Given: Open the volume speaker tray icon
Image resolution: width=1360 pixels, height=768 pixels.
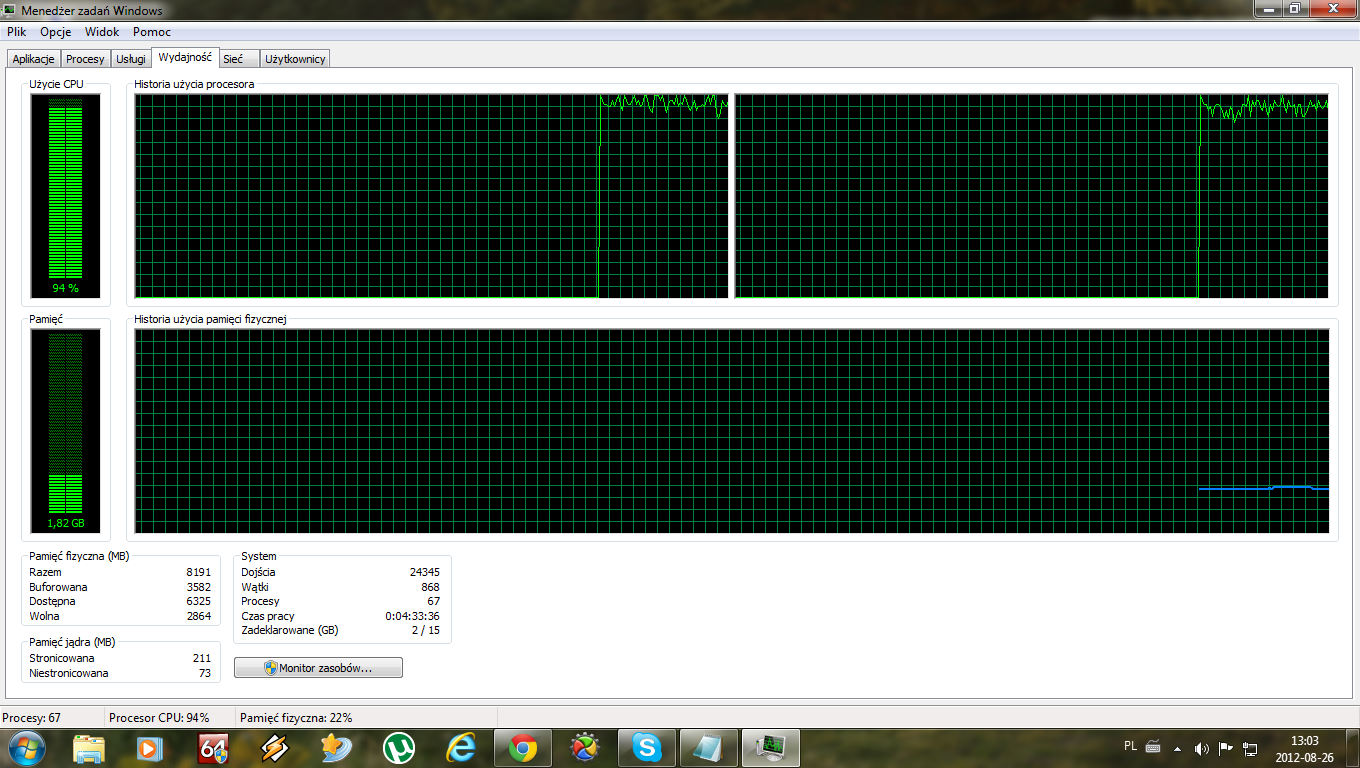Looking at the screenshot, I should [1202, 748].
